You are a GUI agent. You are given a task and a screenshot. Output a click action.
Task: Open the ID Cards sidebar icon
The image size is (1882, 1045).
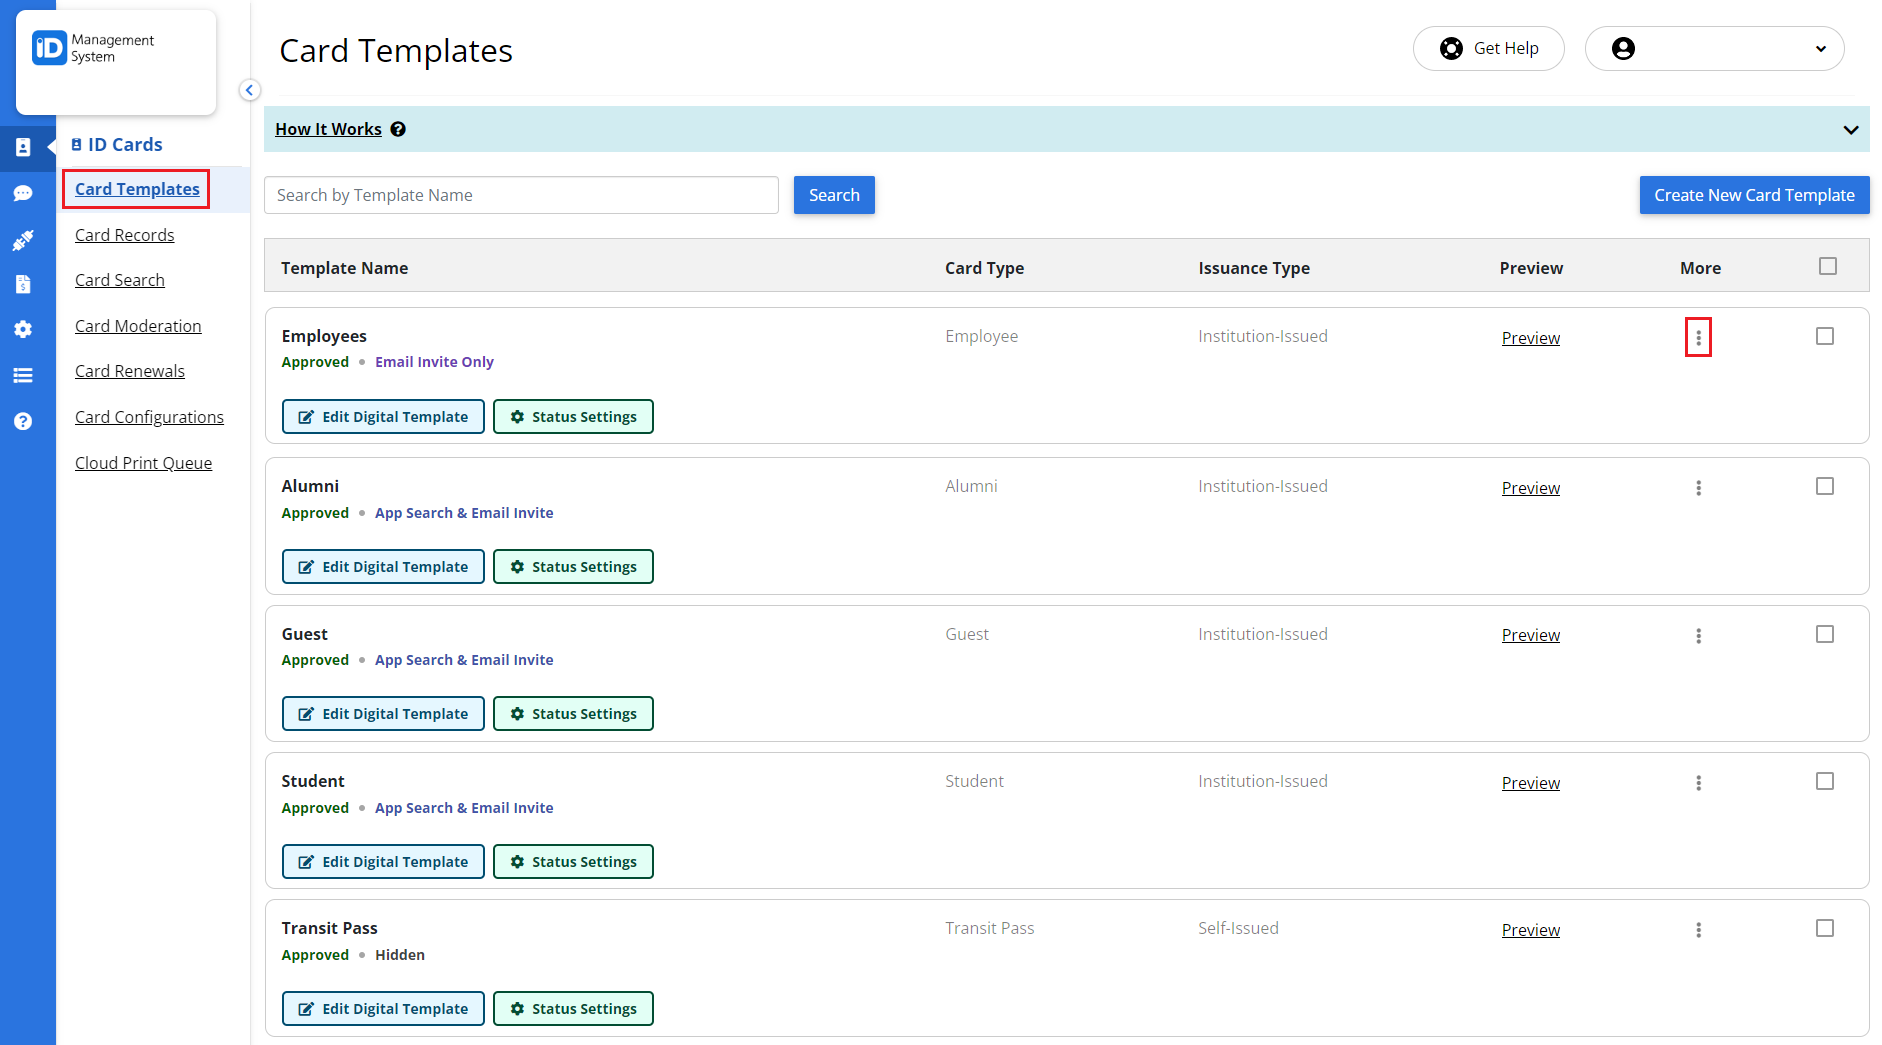coord(23,147)
